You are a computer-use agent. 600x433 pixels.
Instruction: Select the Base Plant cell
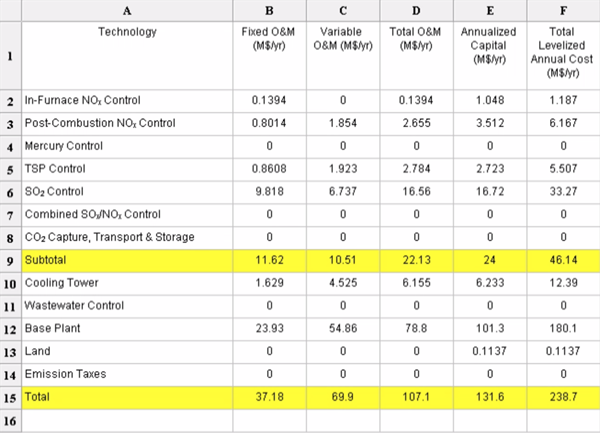click(127, 329)
